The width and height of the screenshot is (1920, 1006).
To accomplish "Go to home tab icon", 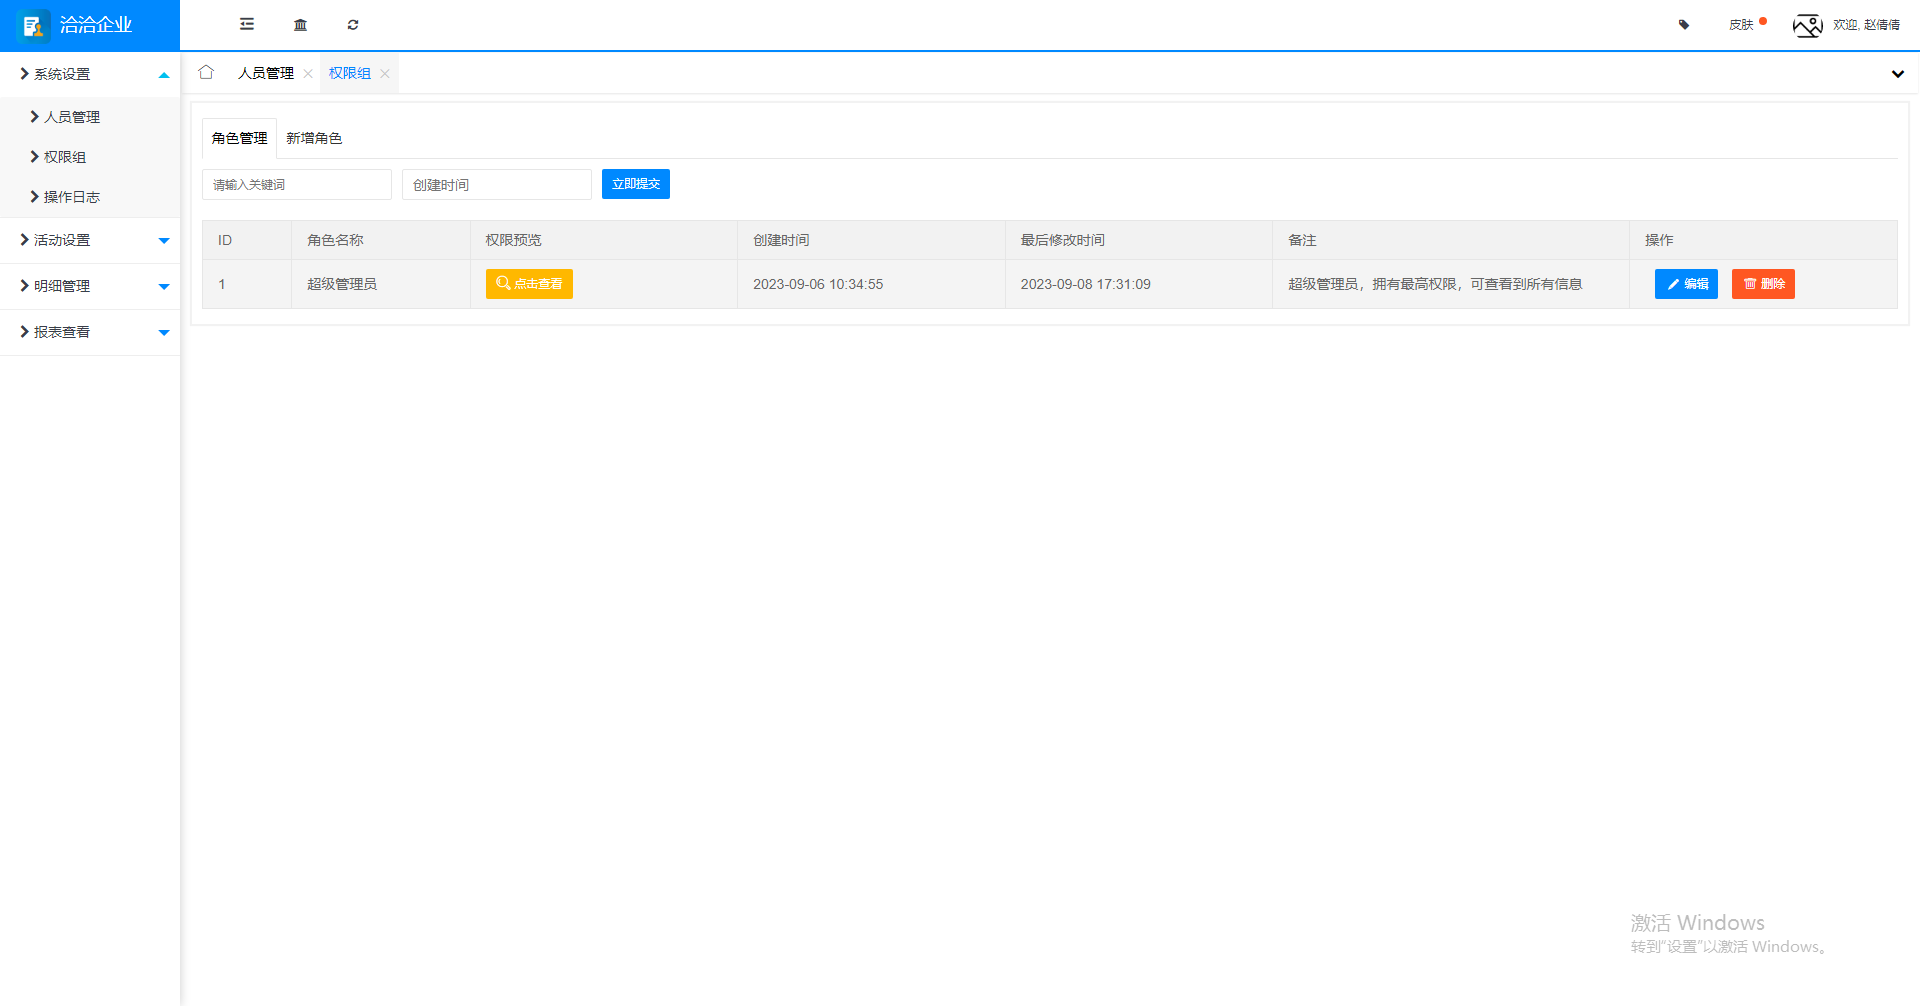I will 206,72.
